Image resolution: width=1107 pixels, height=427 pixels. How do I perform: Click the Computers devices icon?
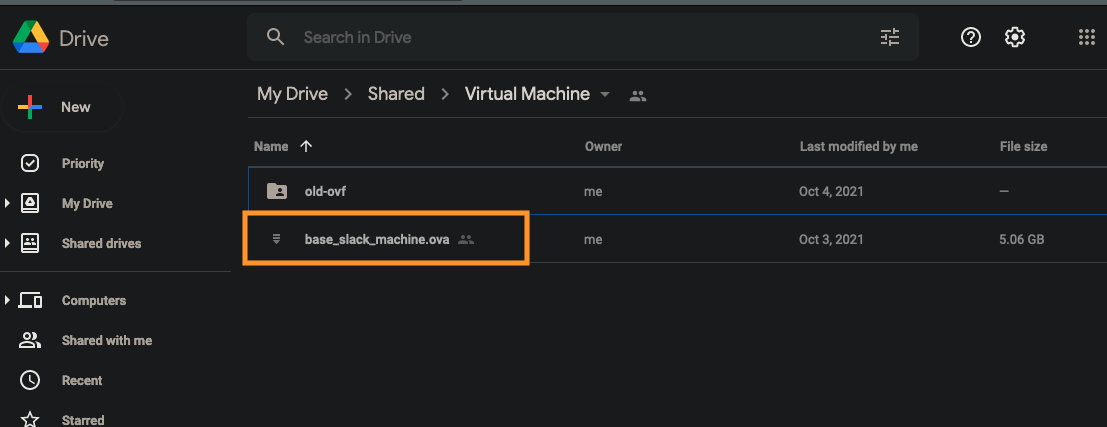coord(30,301)
